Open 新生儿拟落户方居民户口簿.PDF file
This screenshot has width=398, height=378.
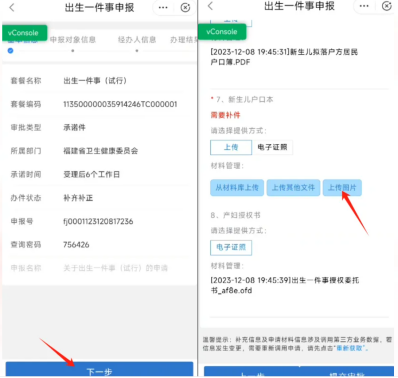(x=284, y=57)
